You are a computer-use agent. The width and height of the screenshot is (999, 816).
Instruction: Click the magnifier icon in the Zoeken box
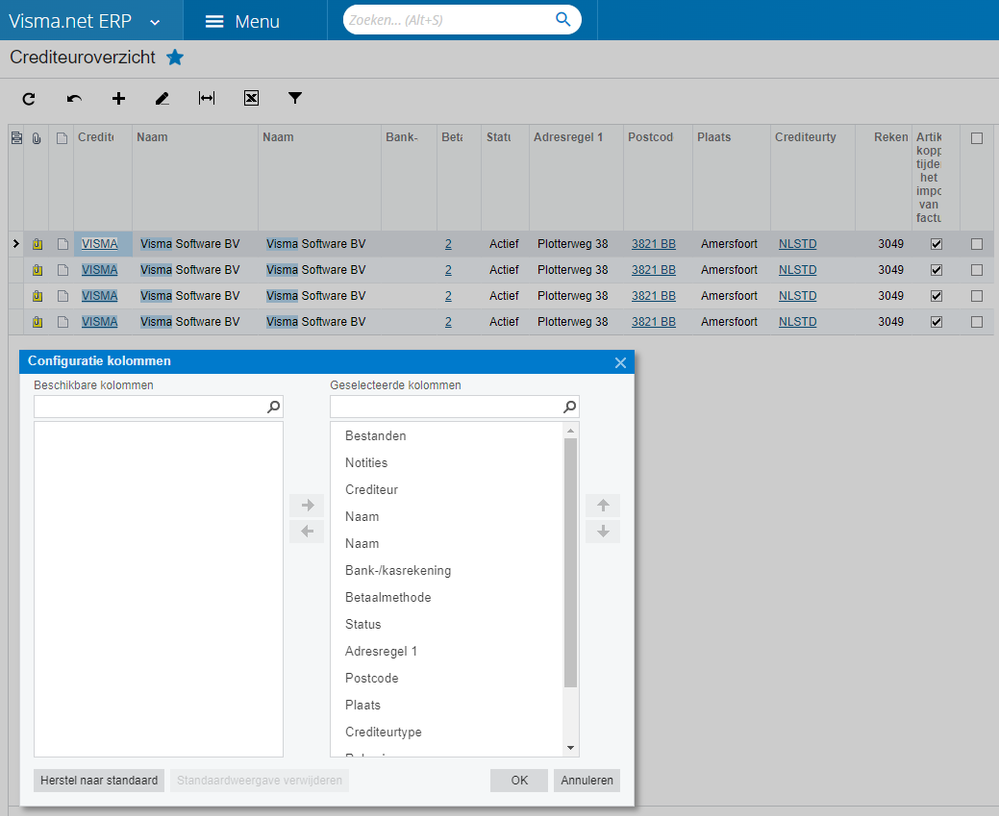pyautogui.click(x=563, y=20)
